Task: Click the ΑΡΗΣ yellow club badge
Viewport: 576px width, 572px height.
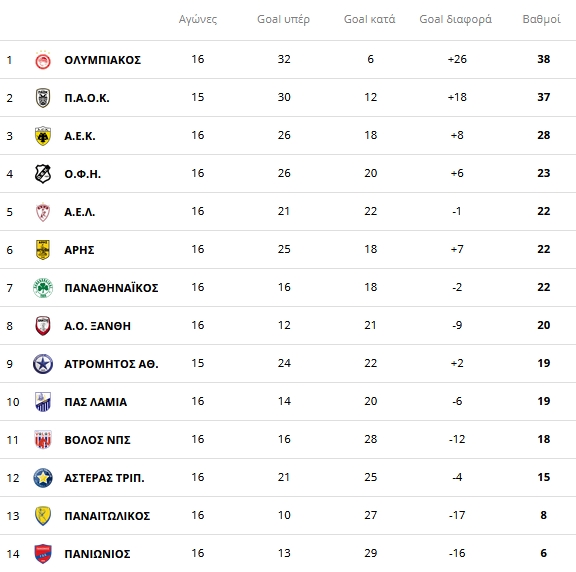Action: (x=43, y=250)
